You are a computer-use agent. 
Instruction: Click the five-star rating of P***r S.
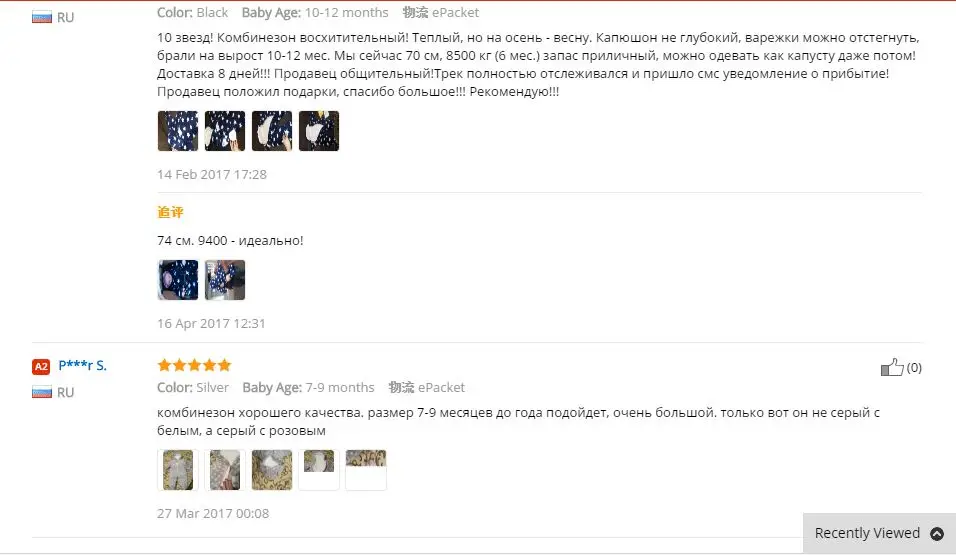tap(194, 365)
